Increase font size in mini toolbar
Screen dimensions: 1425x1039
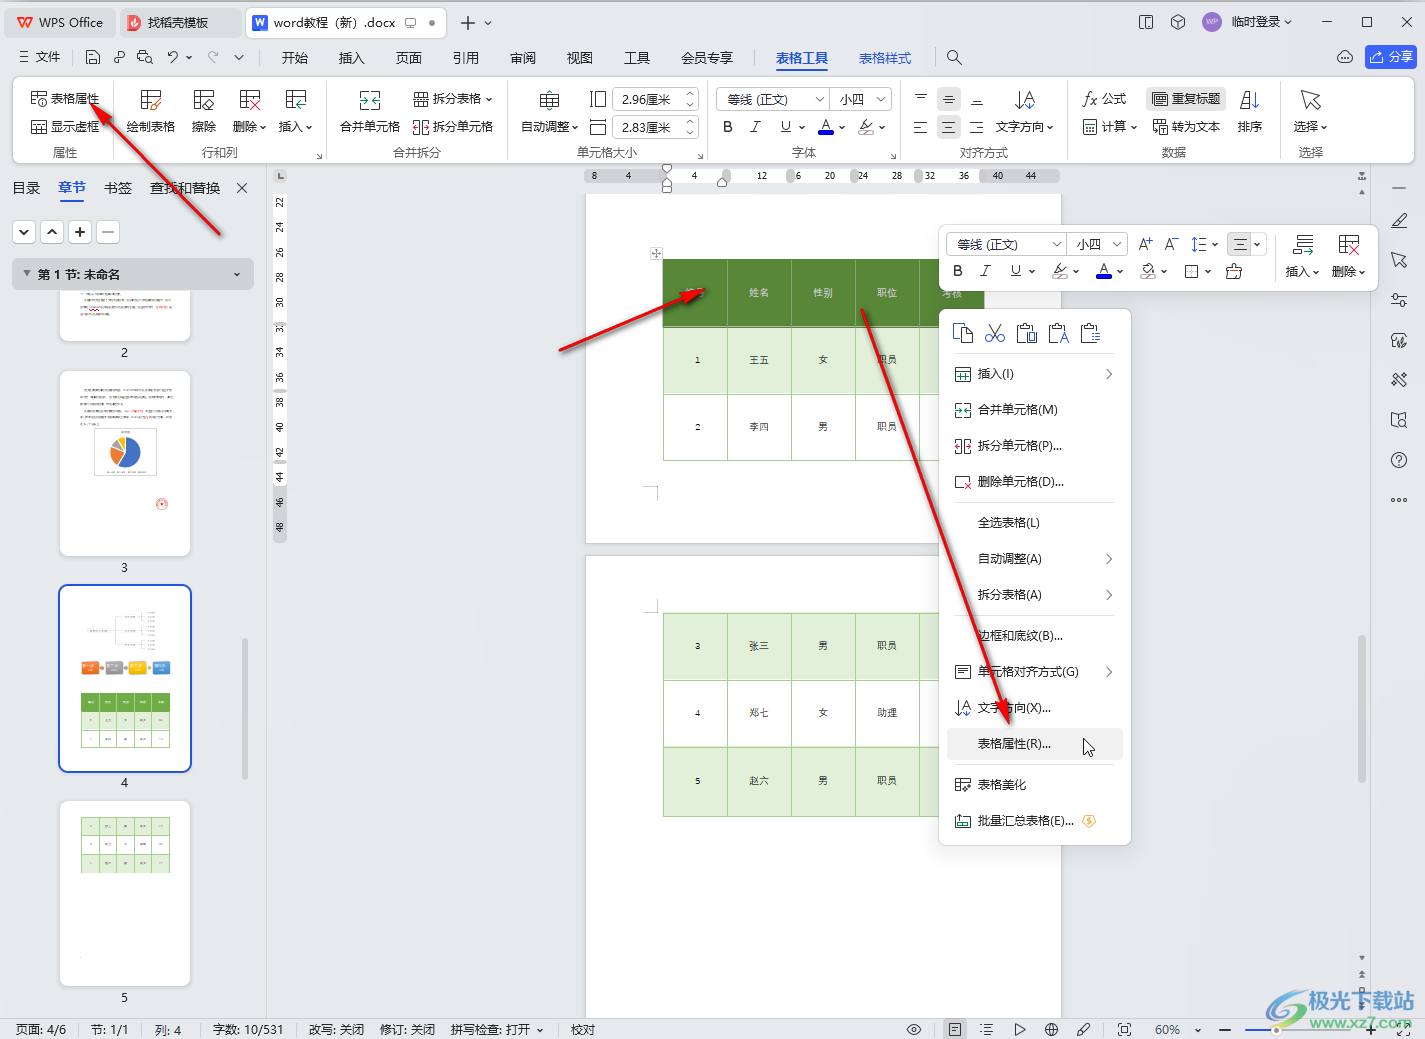click(x=1145, y=244)
